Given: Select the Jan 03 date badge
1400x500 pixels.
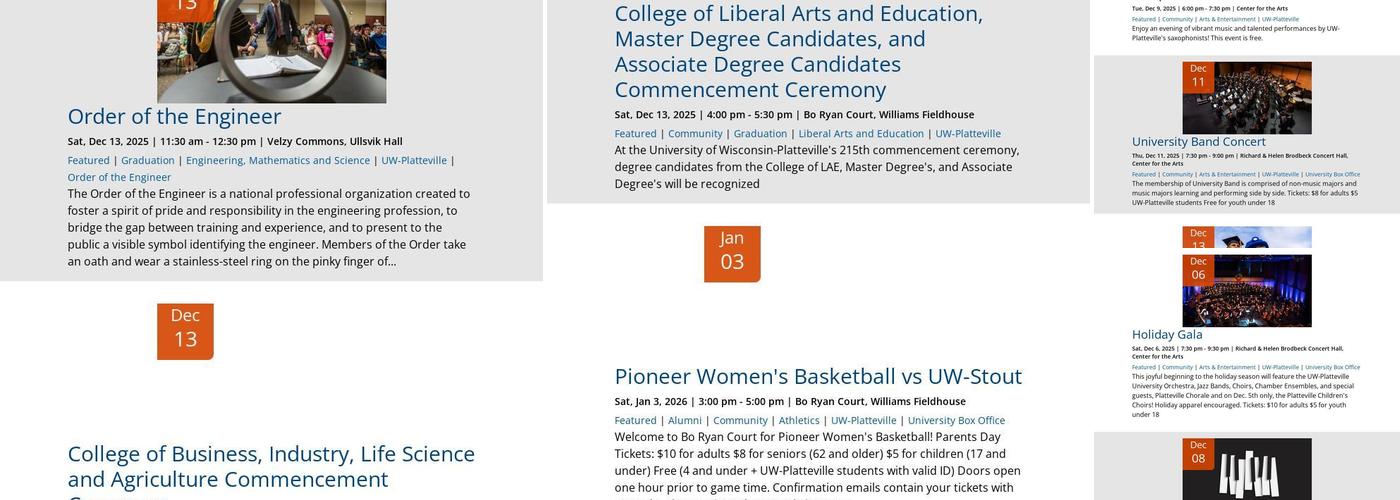Looking at the screenshot, I should coord(732,254).
